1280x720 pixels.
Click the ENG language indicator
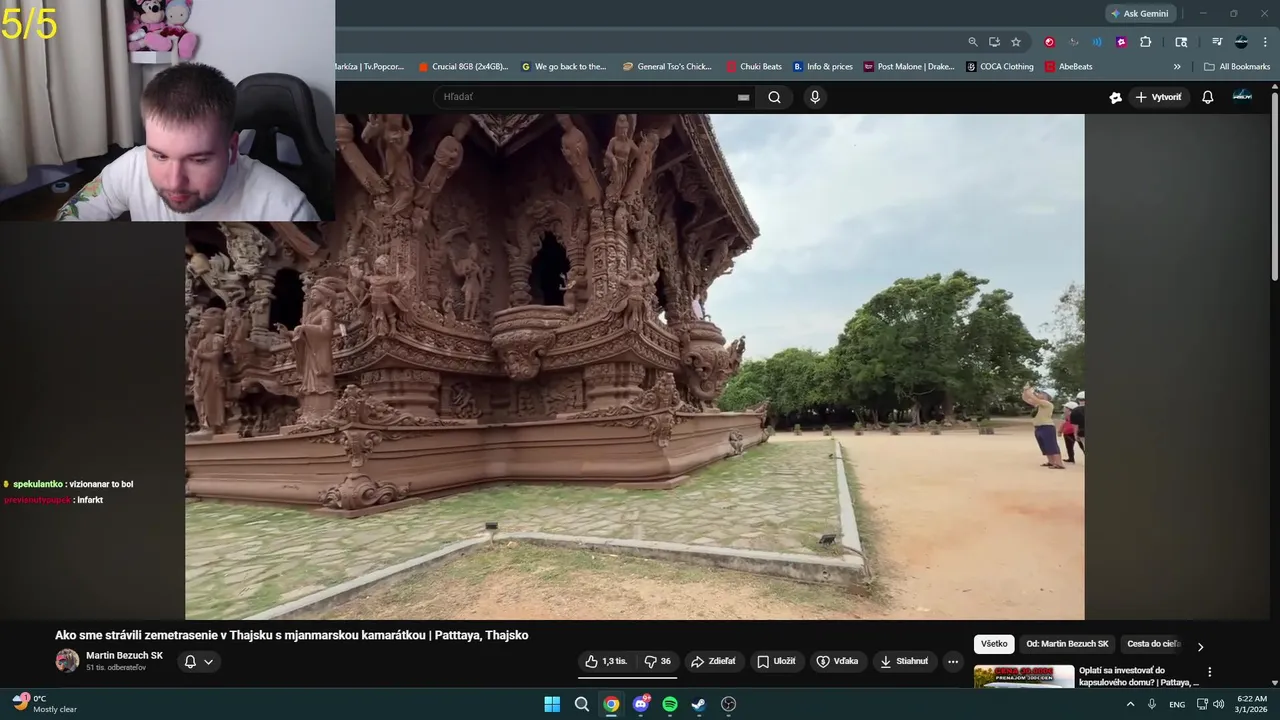[1177, 704]
